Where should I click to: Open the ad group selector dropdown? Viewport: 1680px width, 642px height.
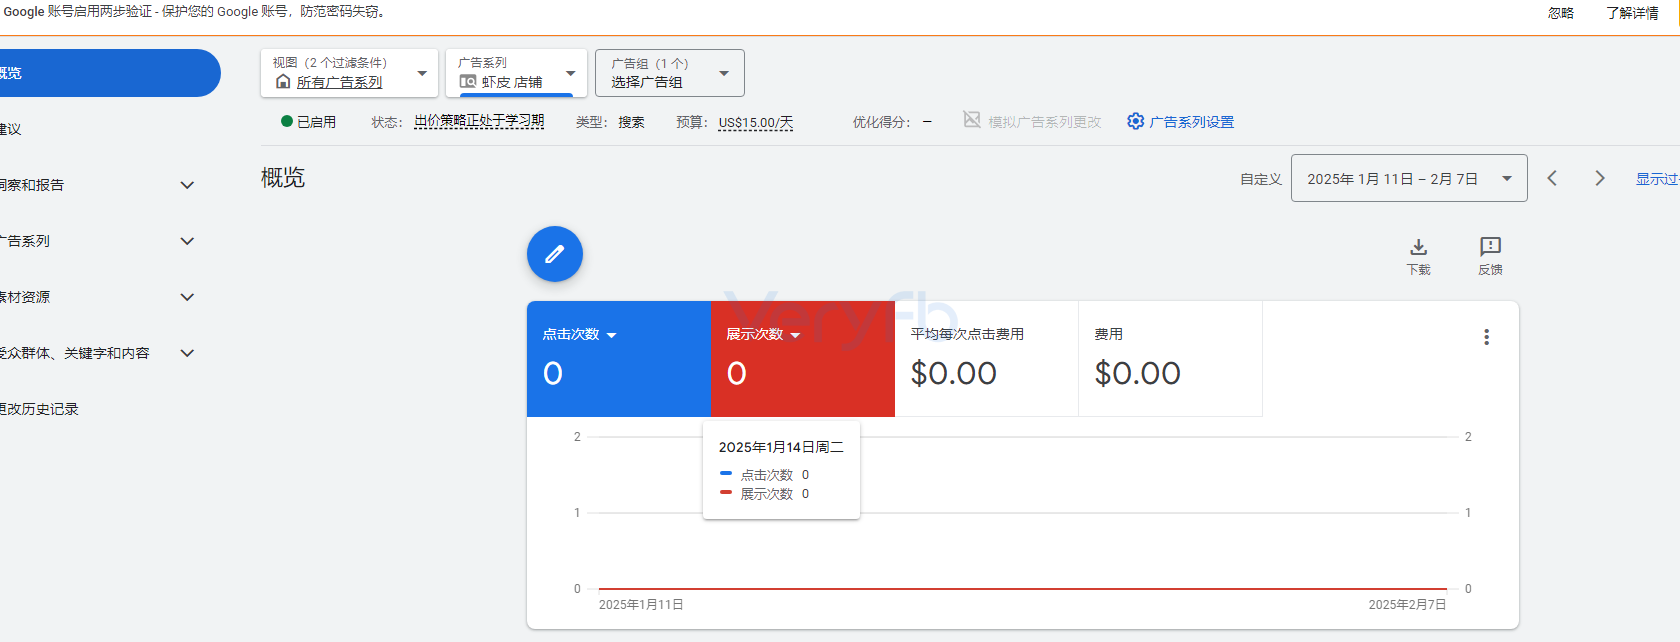coord(670,73)
